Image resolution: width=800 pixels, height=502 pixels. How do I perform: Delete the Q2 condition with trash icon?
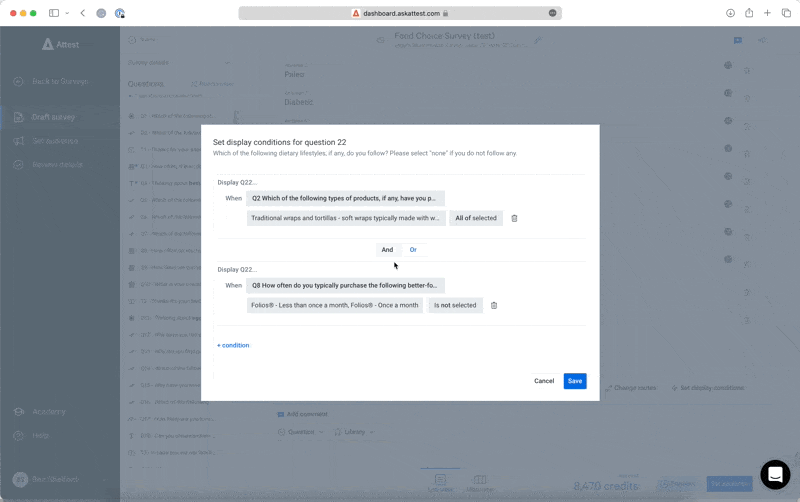pos(514,218)
